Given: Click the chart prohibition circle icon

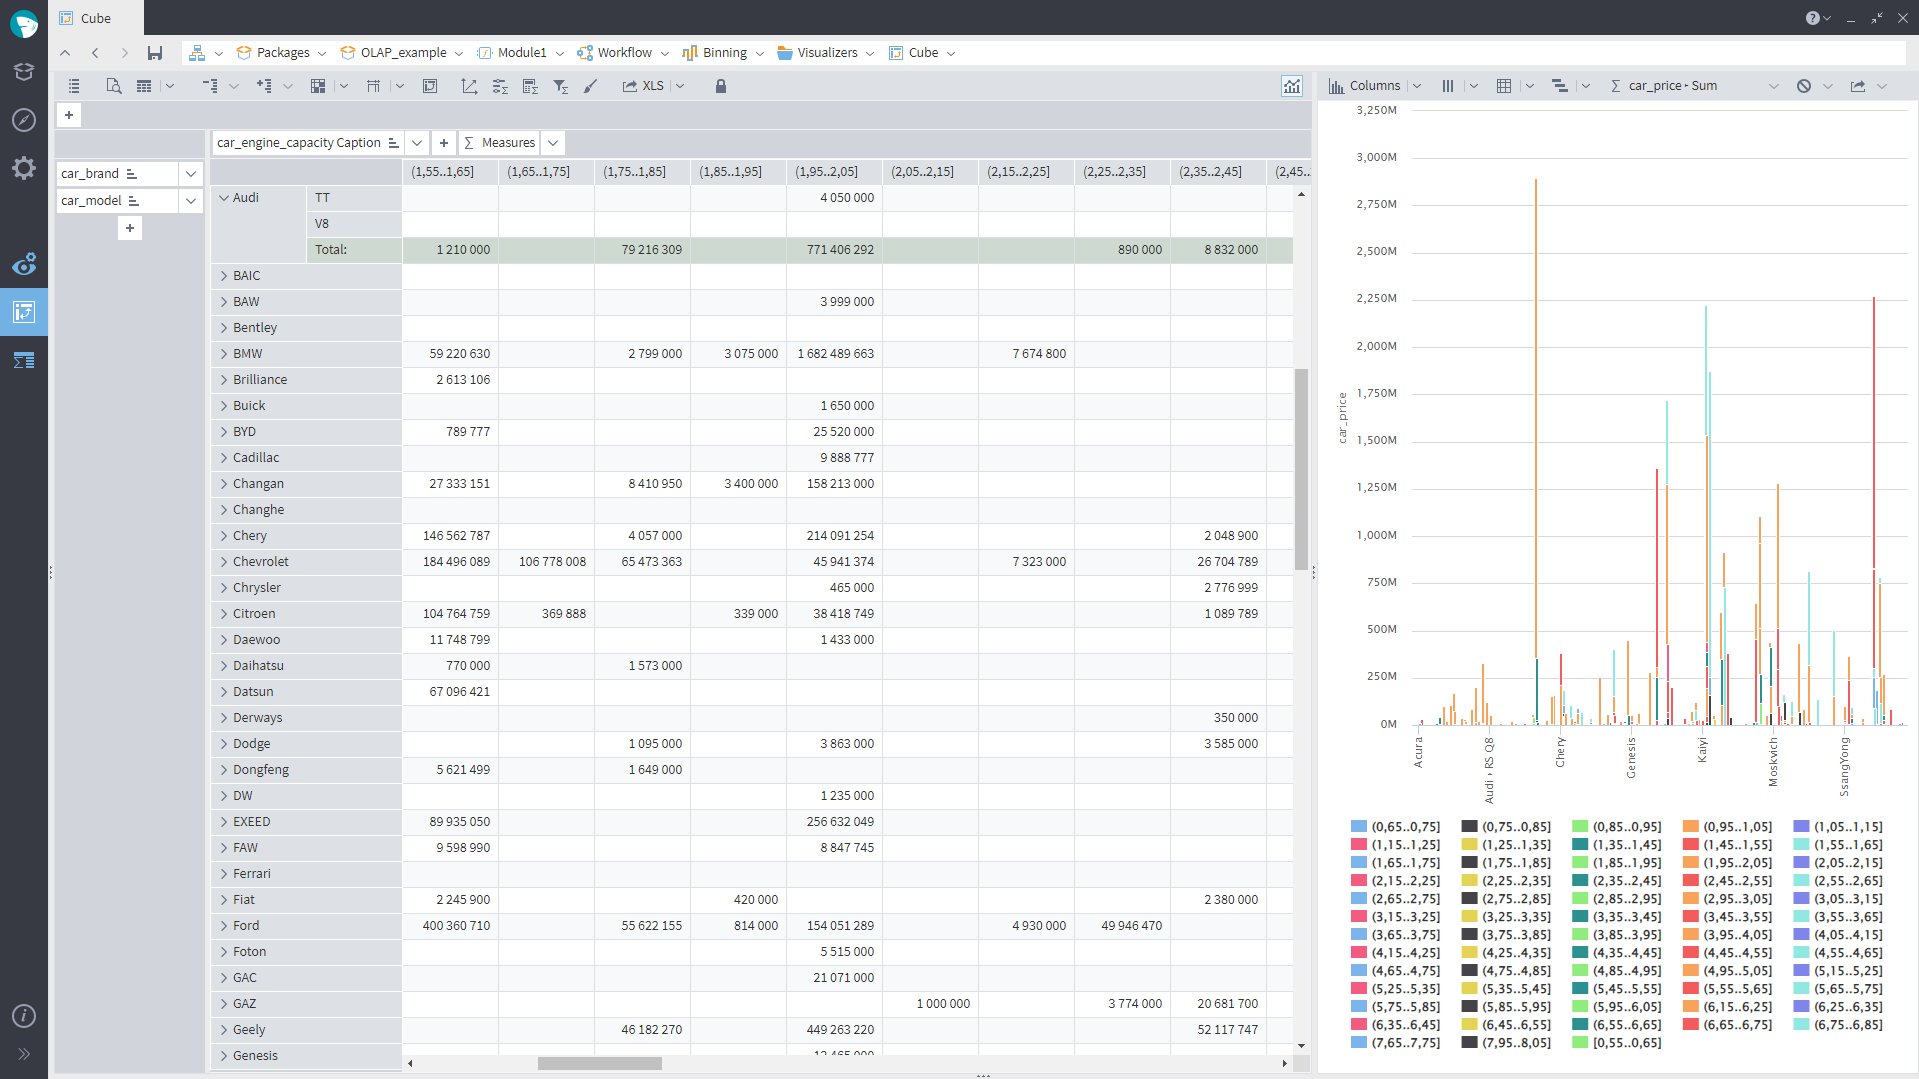Looking at the screenshot, I should click(1803, 86).
